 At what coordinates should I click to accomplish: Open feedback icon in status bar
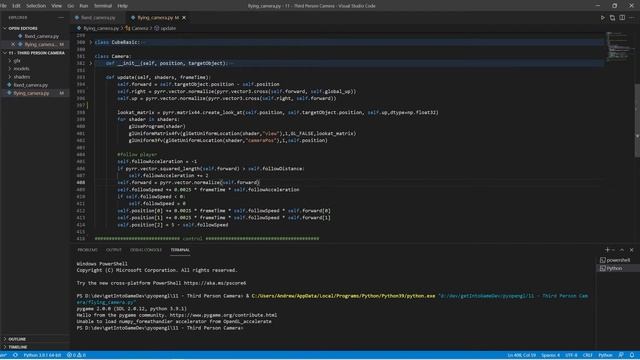621,355
